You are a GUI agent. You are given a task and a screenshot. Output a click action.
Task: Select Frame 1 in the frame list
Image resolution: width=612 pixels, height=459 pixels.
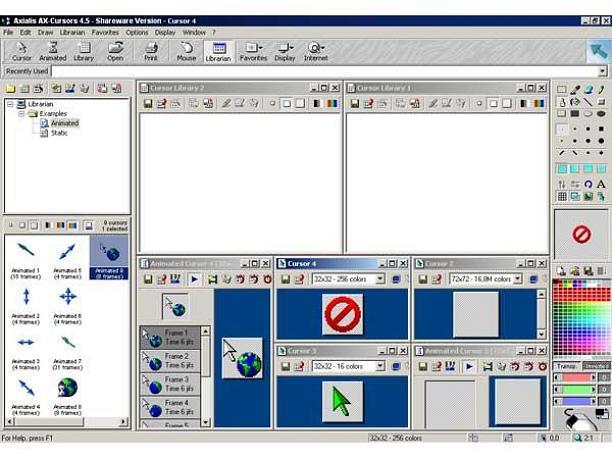[170, 338]
